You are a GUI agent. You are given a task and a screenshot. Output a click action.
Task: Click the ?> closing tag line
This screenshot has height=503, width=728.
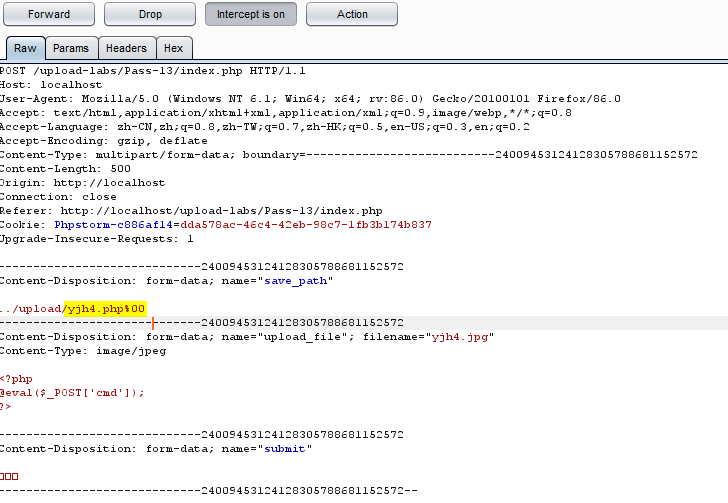pos(6,407)
